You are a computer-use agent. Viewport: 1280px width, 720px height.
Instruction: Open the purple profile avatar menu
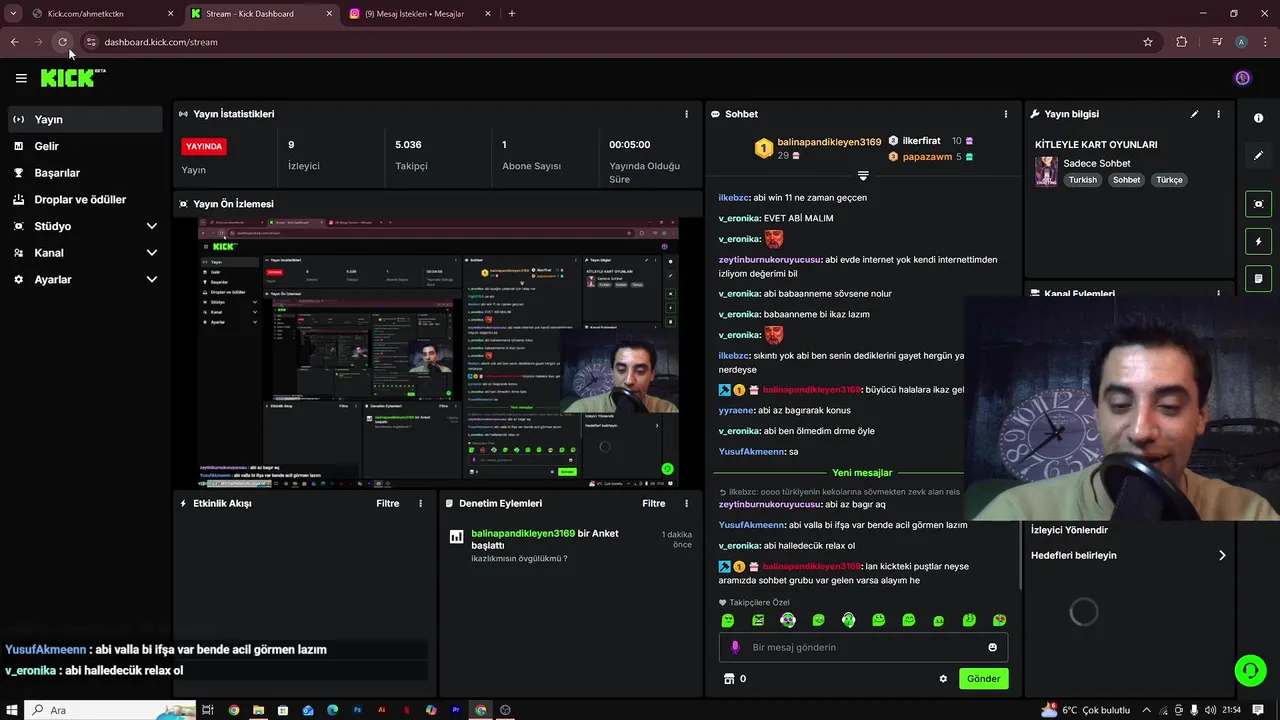(x=1242, y=78)
